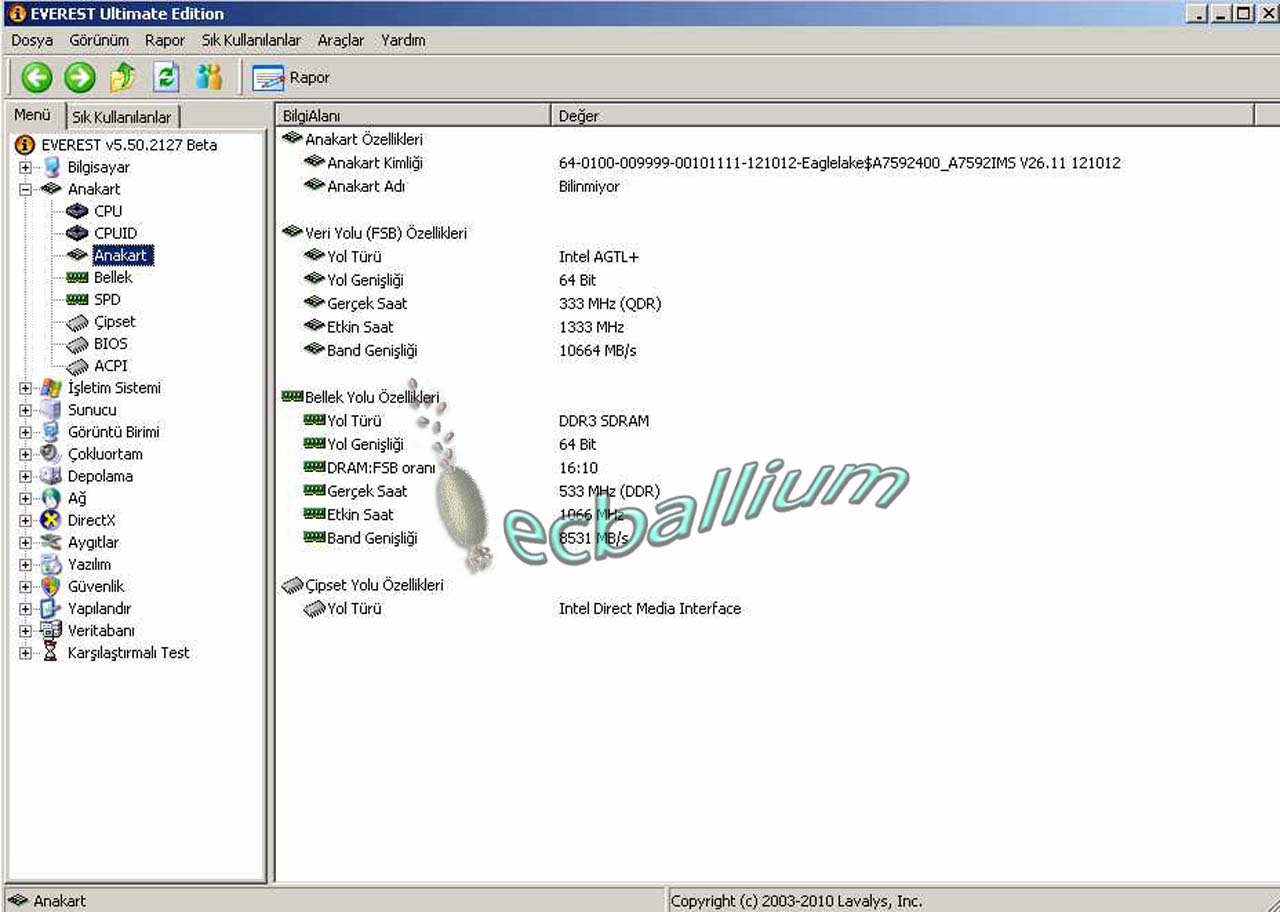Click the green Back arrow toolbar icon

click(x=37, y=77)
